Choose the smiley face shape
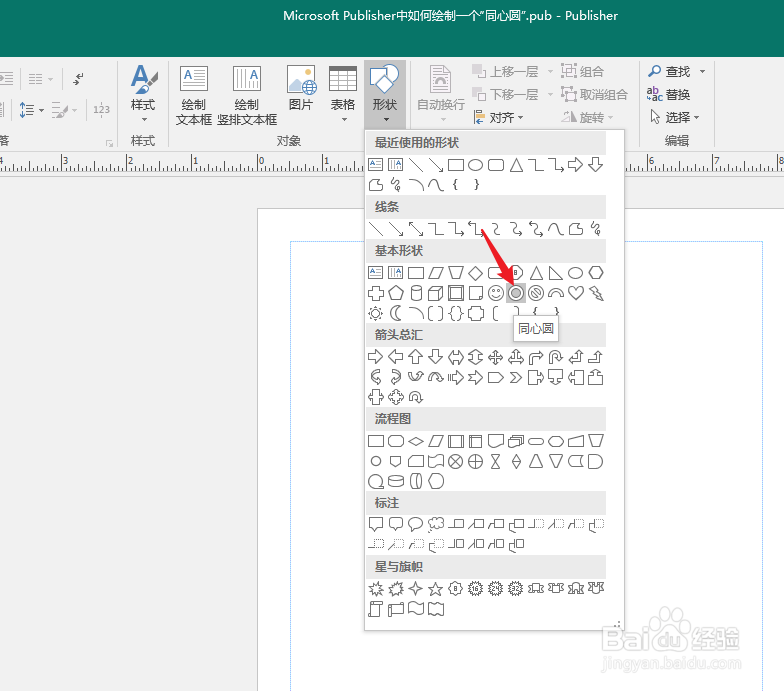This screenshot has height=691, width=784. (x=496, y=293)
